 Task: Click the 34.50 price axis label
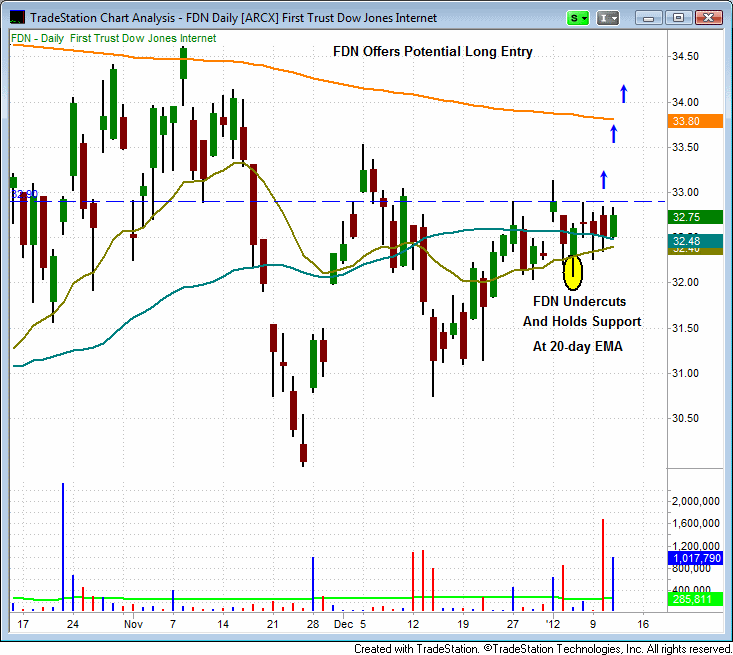point(685,57)
